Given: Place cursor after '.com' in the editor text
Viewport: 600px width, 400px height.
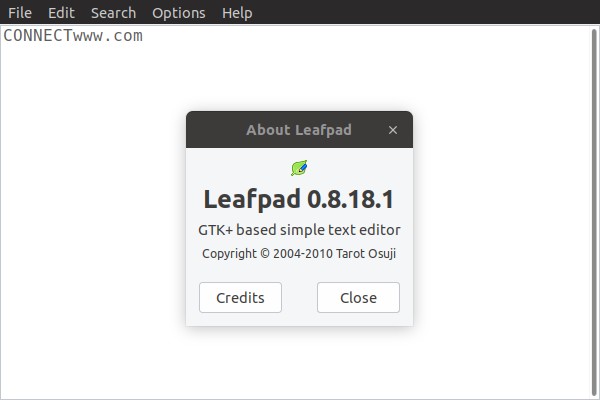Looking at the screenshot, I should pos(143,36).
